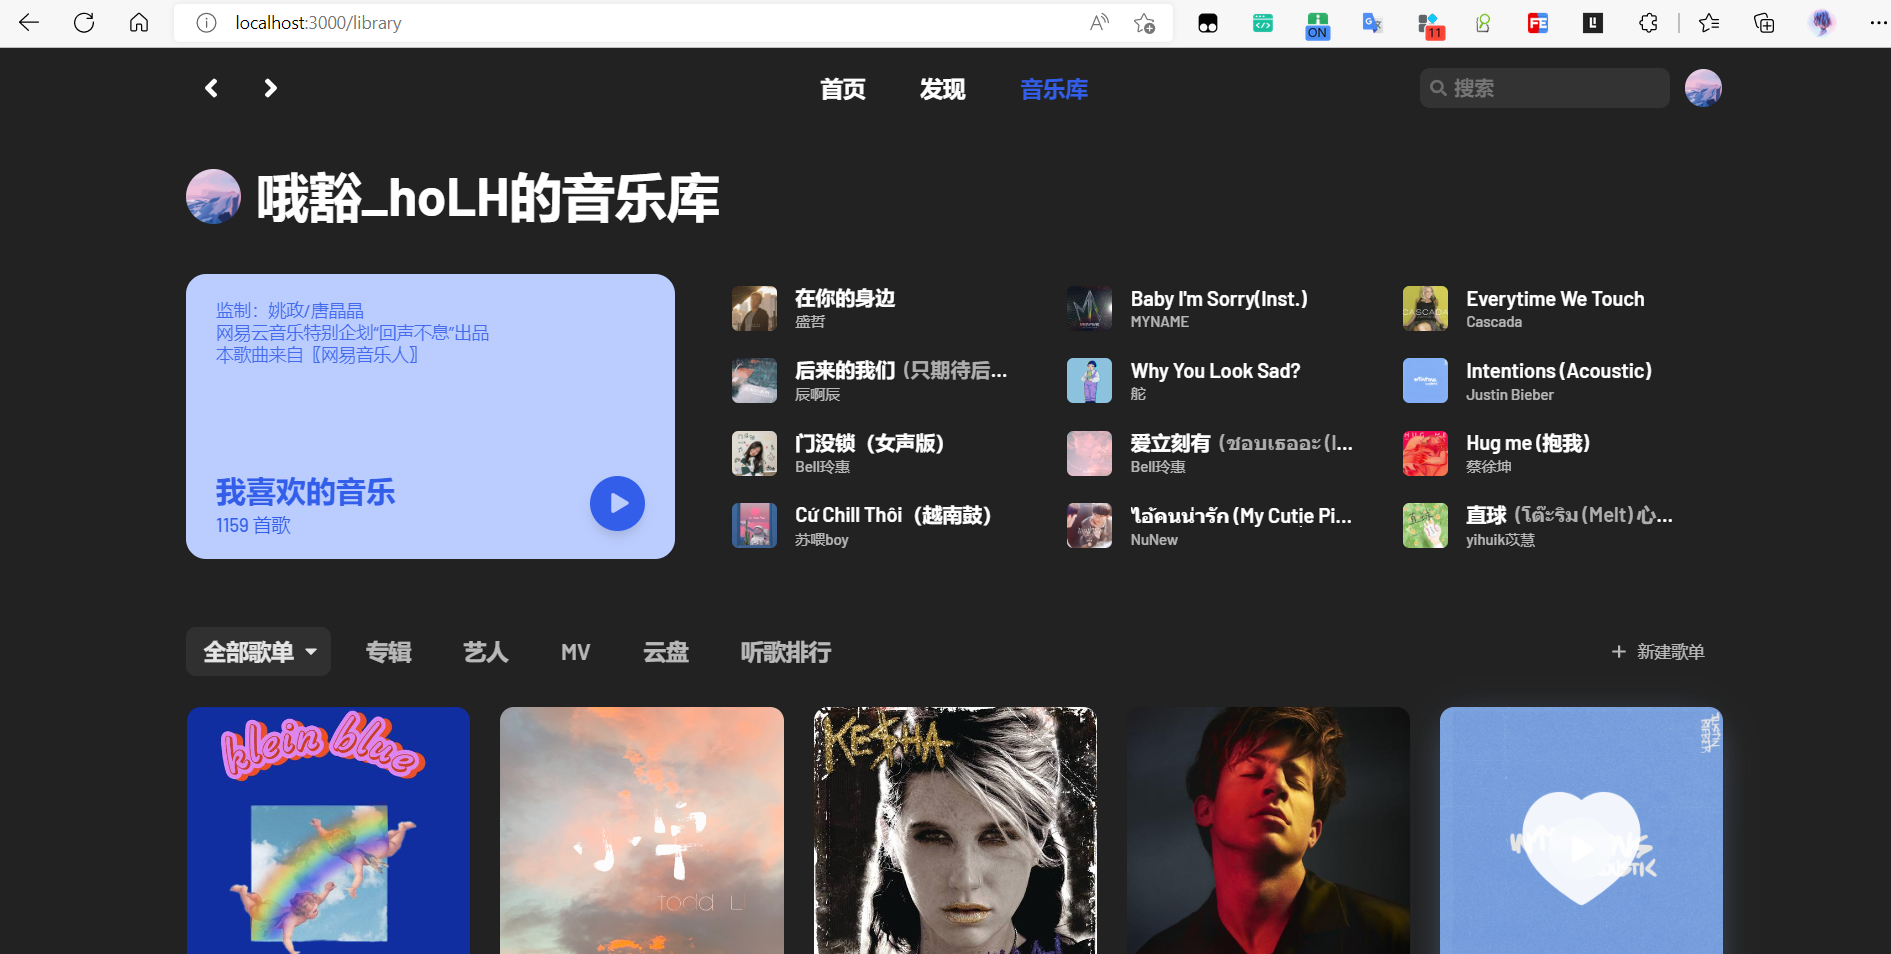1891x954 pixels.
Task: Click the plus icon next to 新建歌单
Action: coord(1618,651)
